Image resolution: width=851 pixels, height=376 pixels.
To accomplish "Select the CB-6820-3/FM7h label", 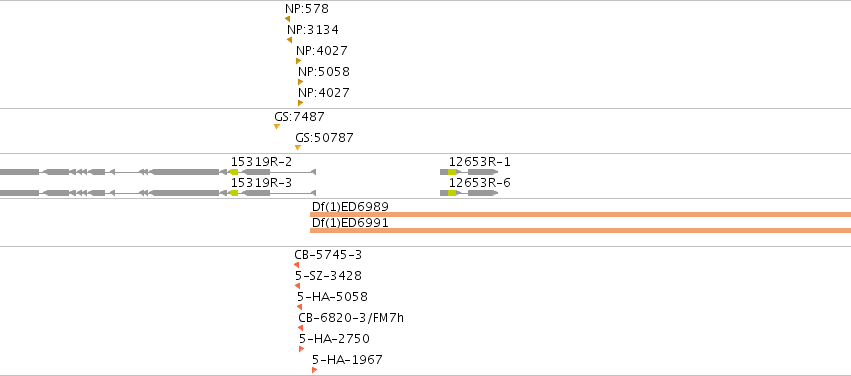I will (x=351, y=317).
